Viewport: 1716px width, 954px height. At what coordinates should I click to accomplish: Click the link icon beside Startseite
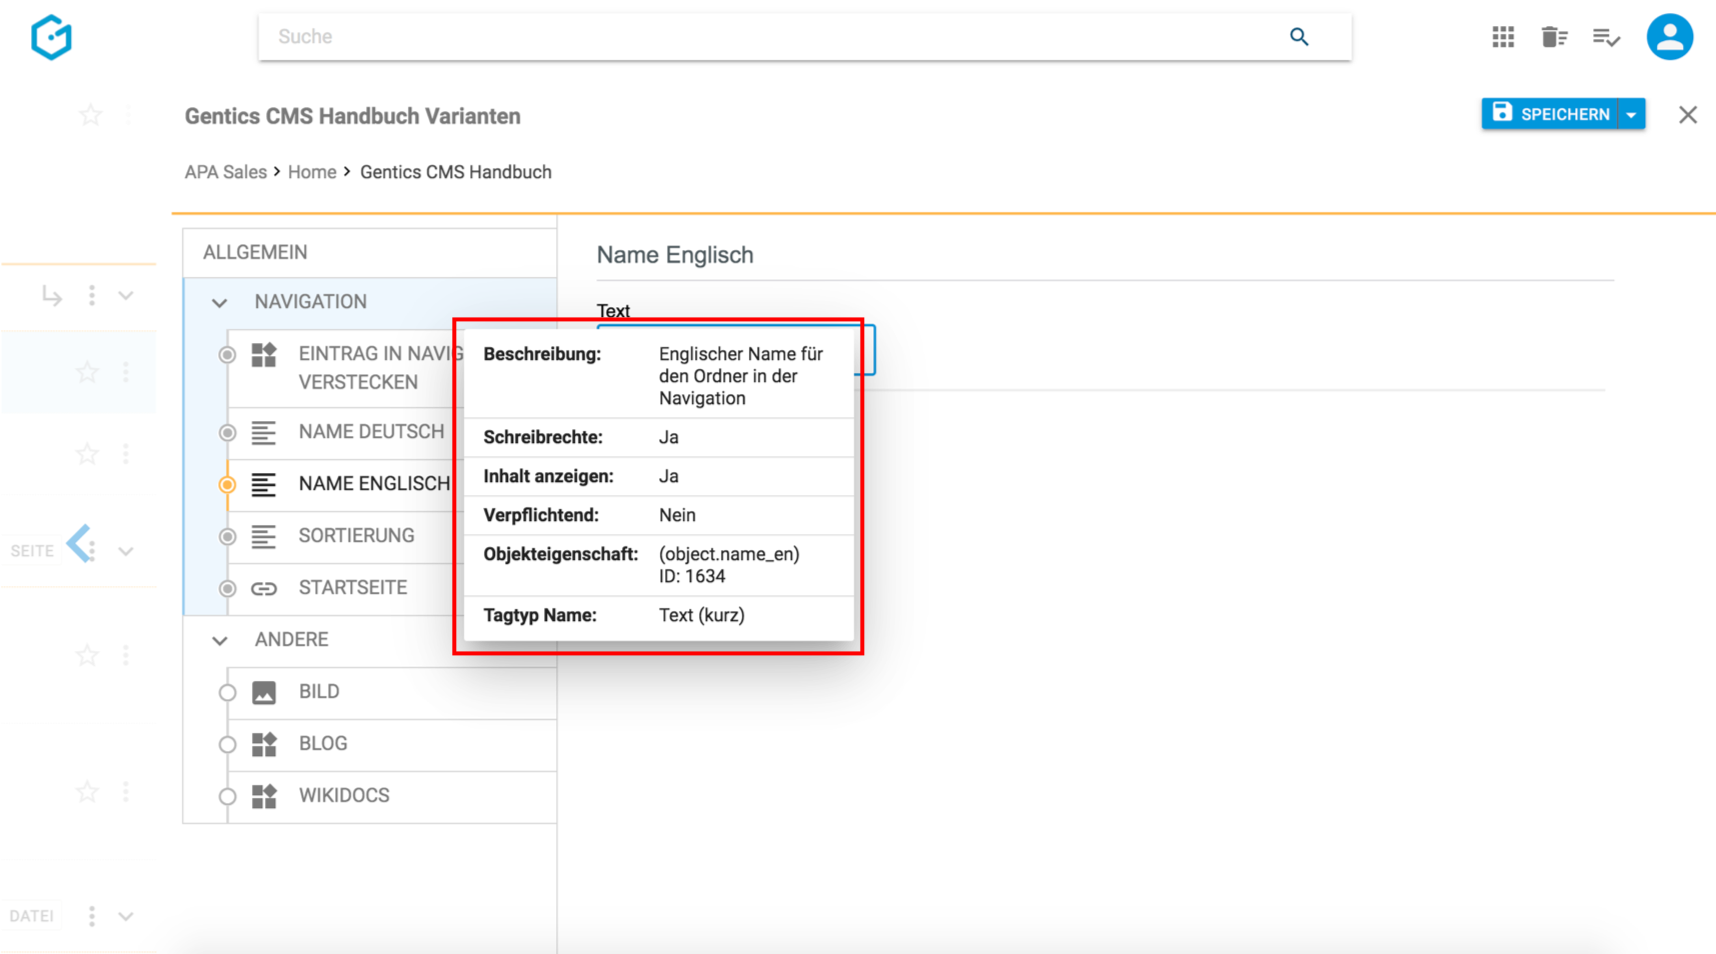point(264,589)
